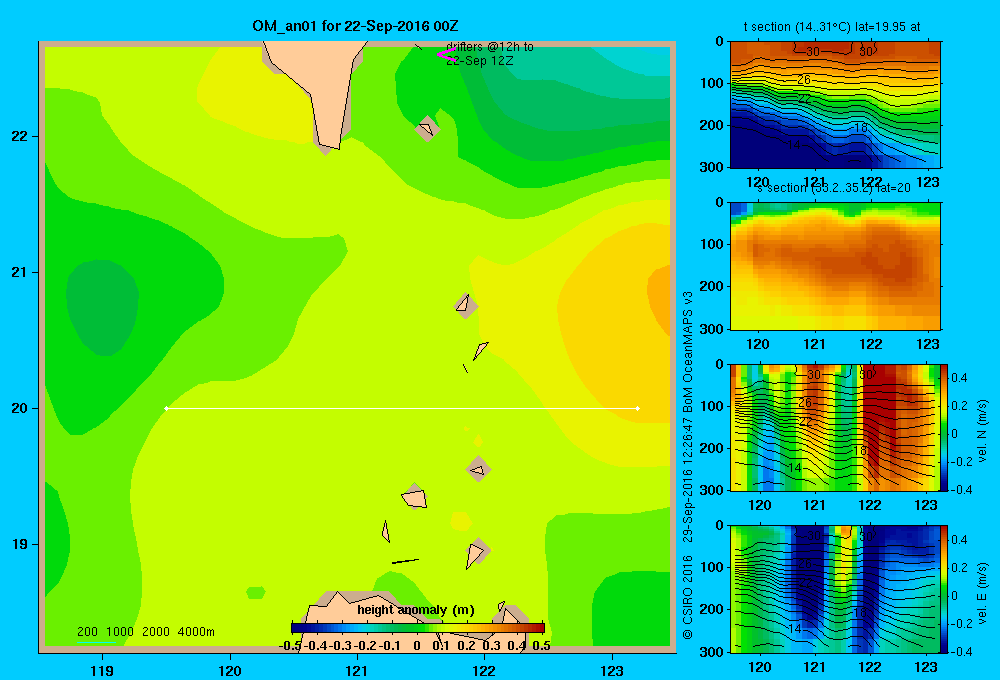Click the white section line at latitude 20
The height and width of the screenshot is (680, 1000).
pyautogui.click(x=402, y=408)
